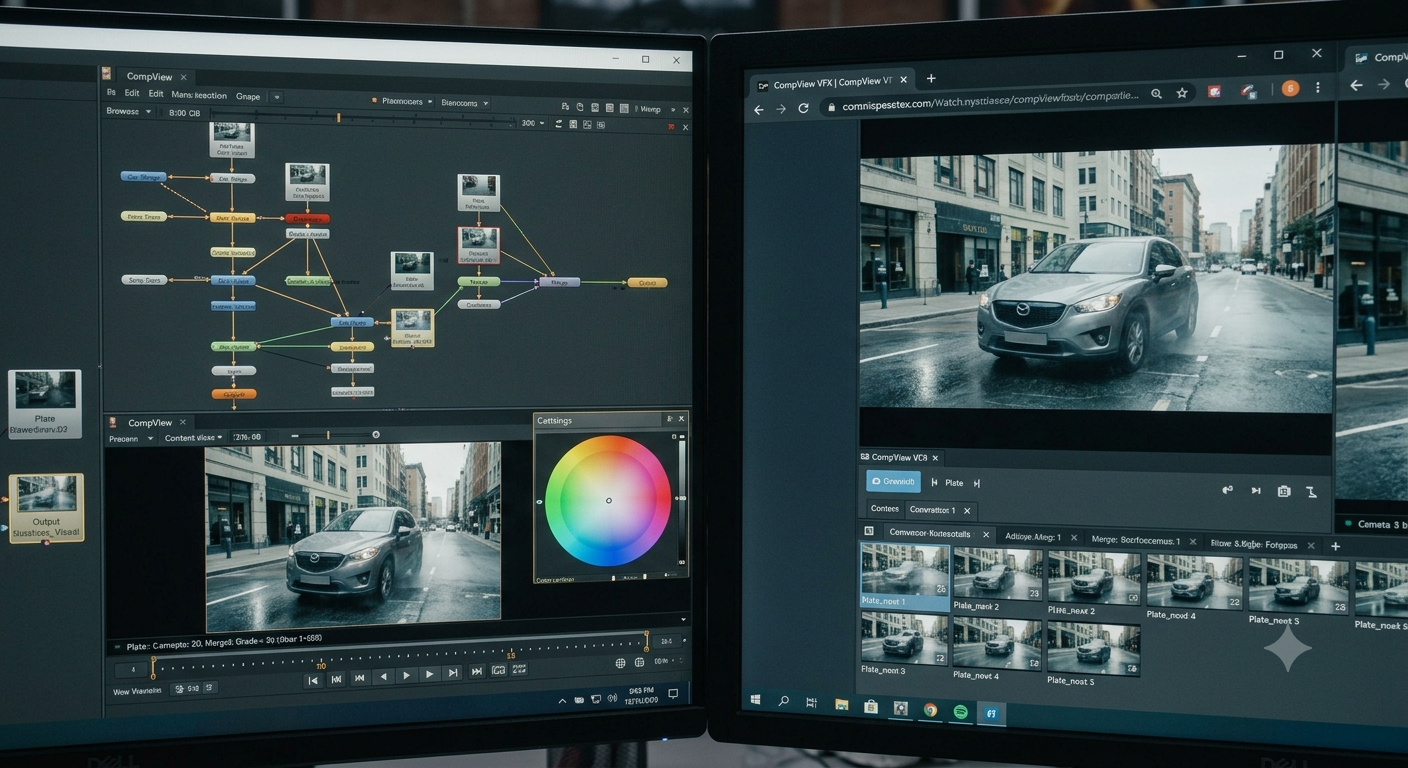Open taskbar search

tap(783, 702)
